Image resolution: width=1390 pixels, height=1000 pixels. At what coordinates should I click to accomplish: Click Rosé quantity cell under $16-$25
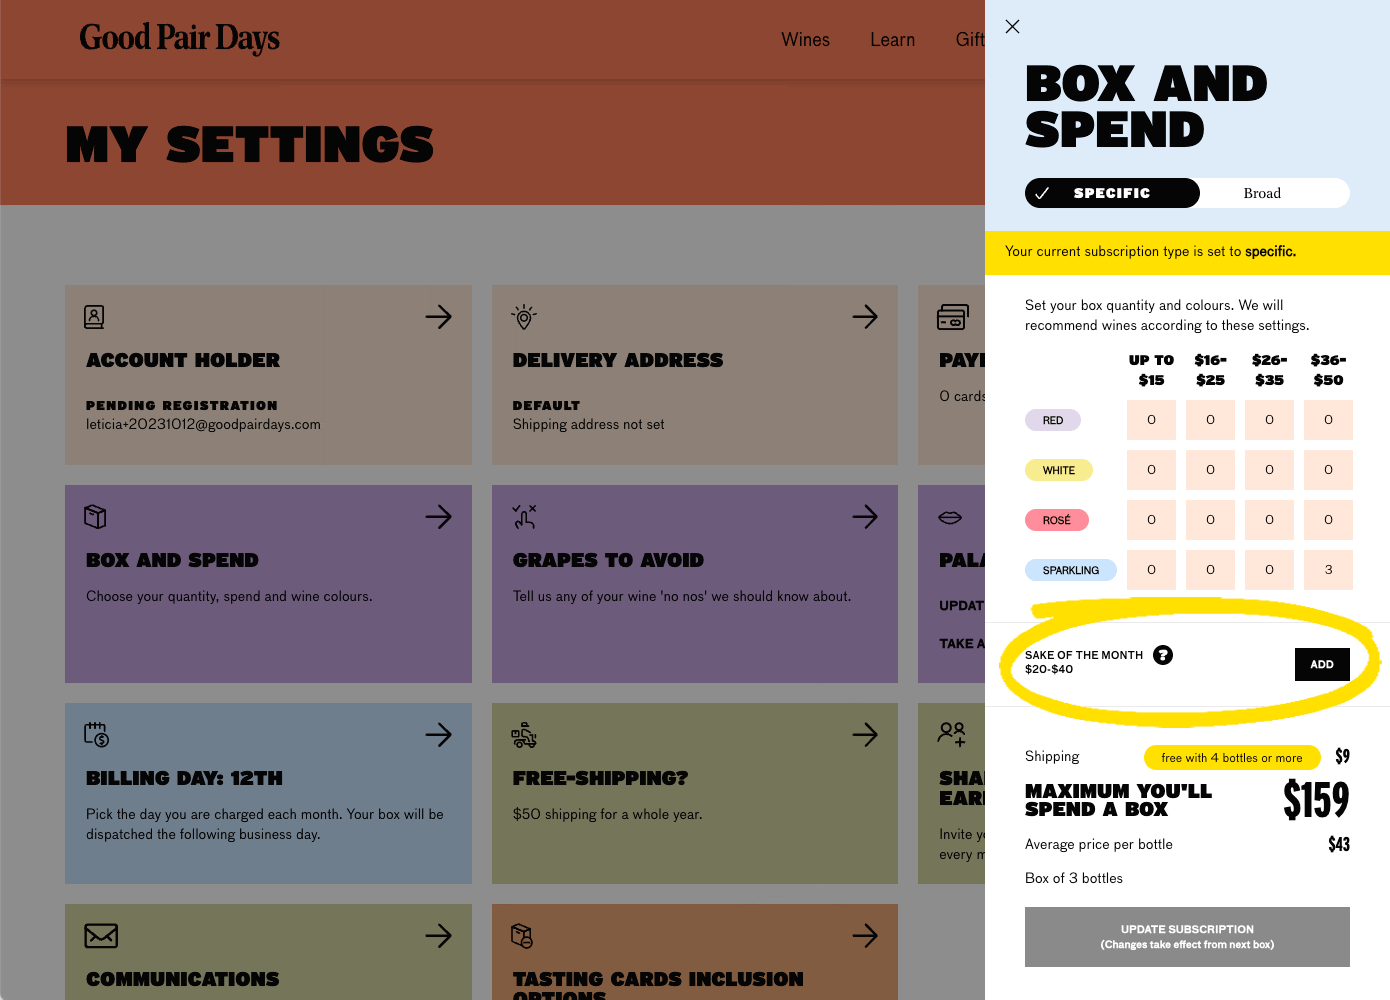point(1210,520)
